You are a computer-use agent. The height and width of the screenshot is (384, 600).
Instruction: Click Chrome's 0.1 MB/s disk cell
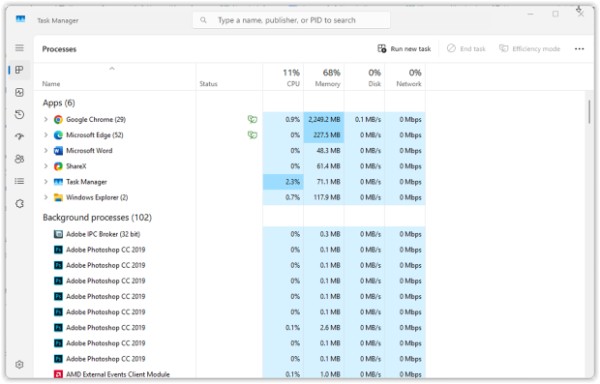click(x=365, y=119)
